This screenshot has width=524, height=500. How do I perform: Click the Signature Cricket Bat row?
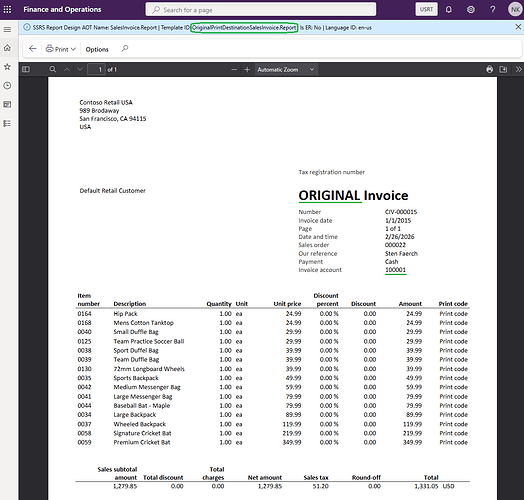coord(273,433)
